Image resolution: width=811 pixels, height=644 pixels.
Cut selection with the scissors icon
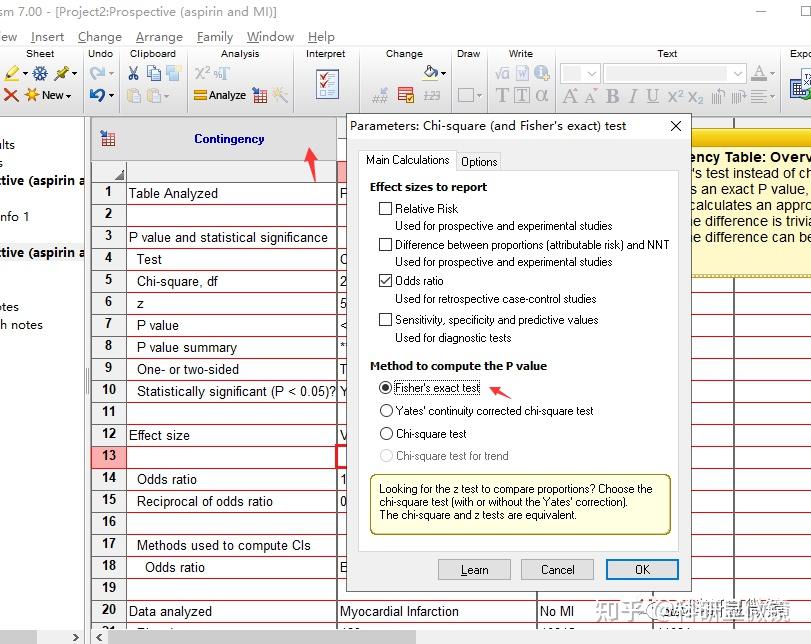click(x=133, y=73)
